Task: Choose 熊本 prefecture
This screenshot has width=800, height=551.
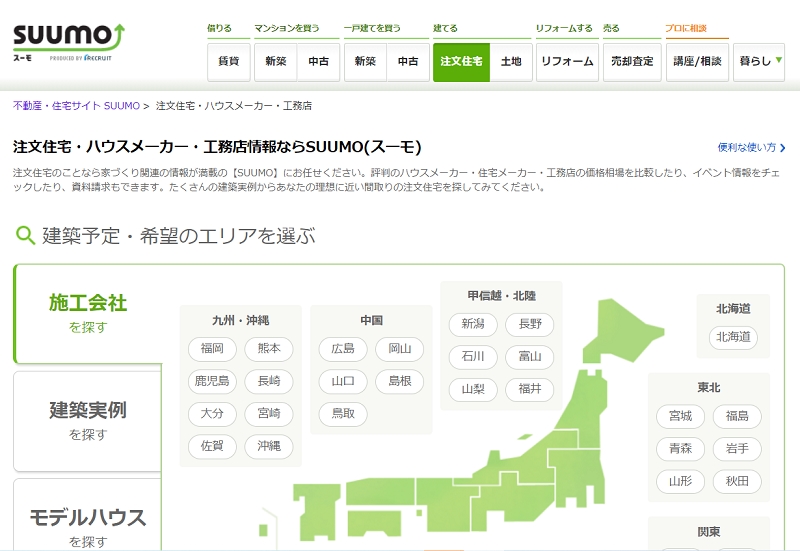Action: 269,348
